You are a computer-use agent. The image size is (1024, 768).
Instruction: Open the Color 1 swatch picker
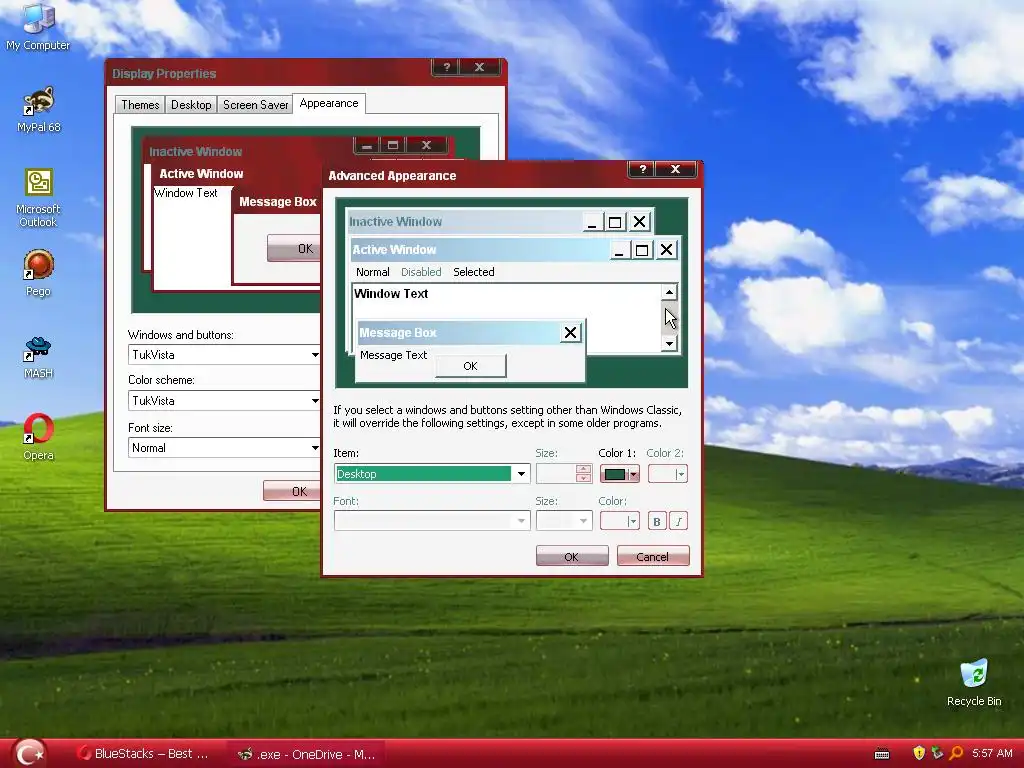click(619, 474)
